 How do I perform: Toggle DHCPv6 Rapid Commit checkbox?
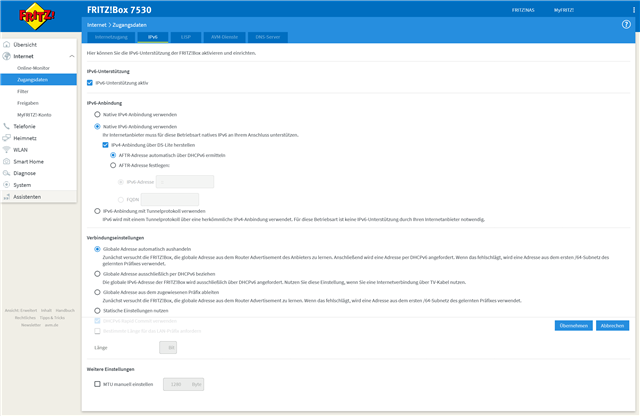pyautogui.click(x=97, y=321)
